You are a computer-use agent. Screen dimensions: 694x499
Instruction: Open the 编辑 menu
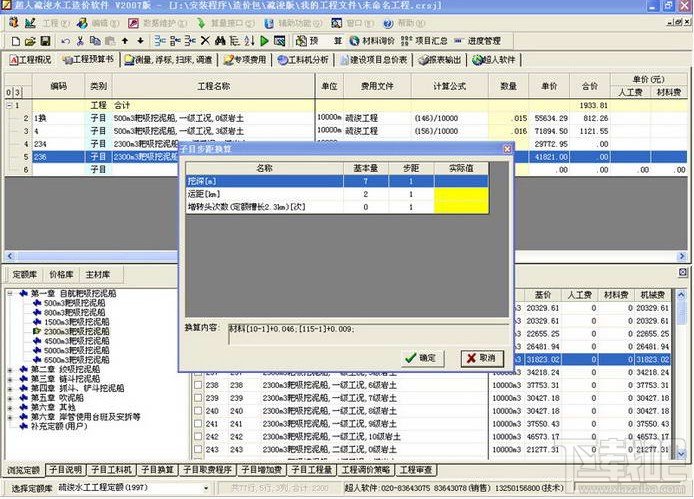pos(97,23)
